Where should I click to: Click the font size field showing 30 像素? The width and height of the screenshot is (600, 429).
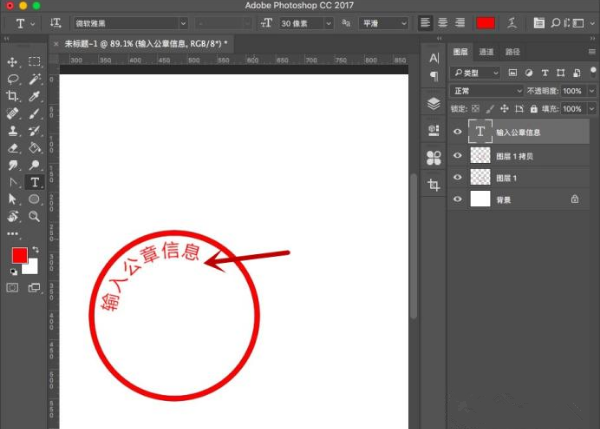[300, 22]
